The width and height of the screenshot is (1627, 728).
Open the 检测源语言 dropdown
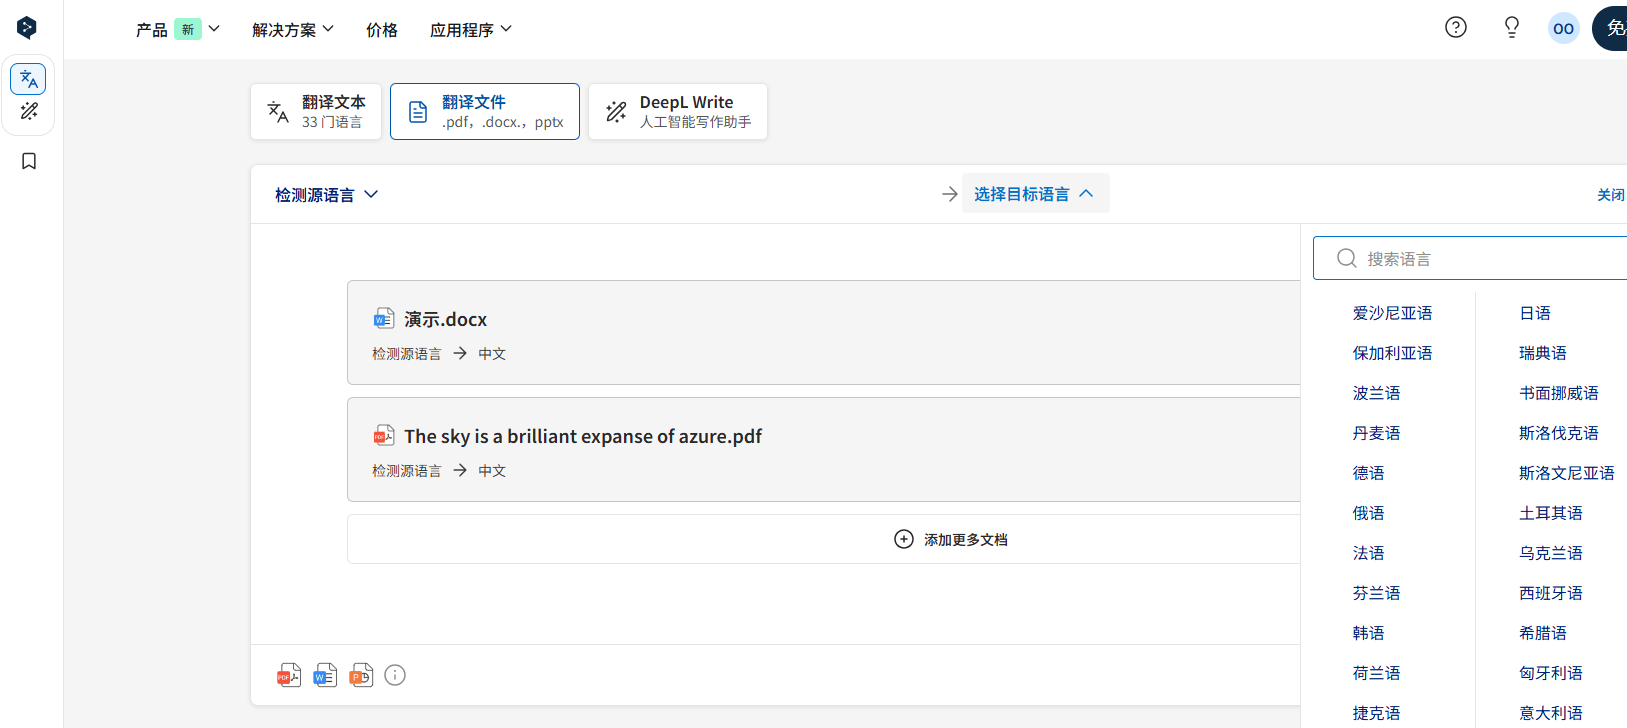[327, 195]
